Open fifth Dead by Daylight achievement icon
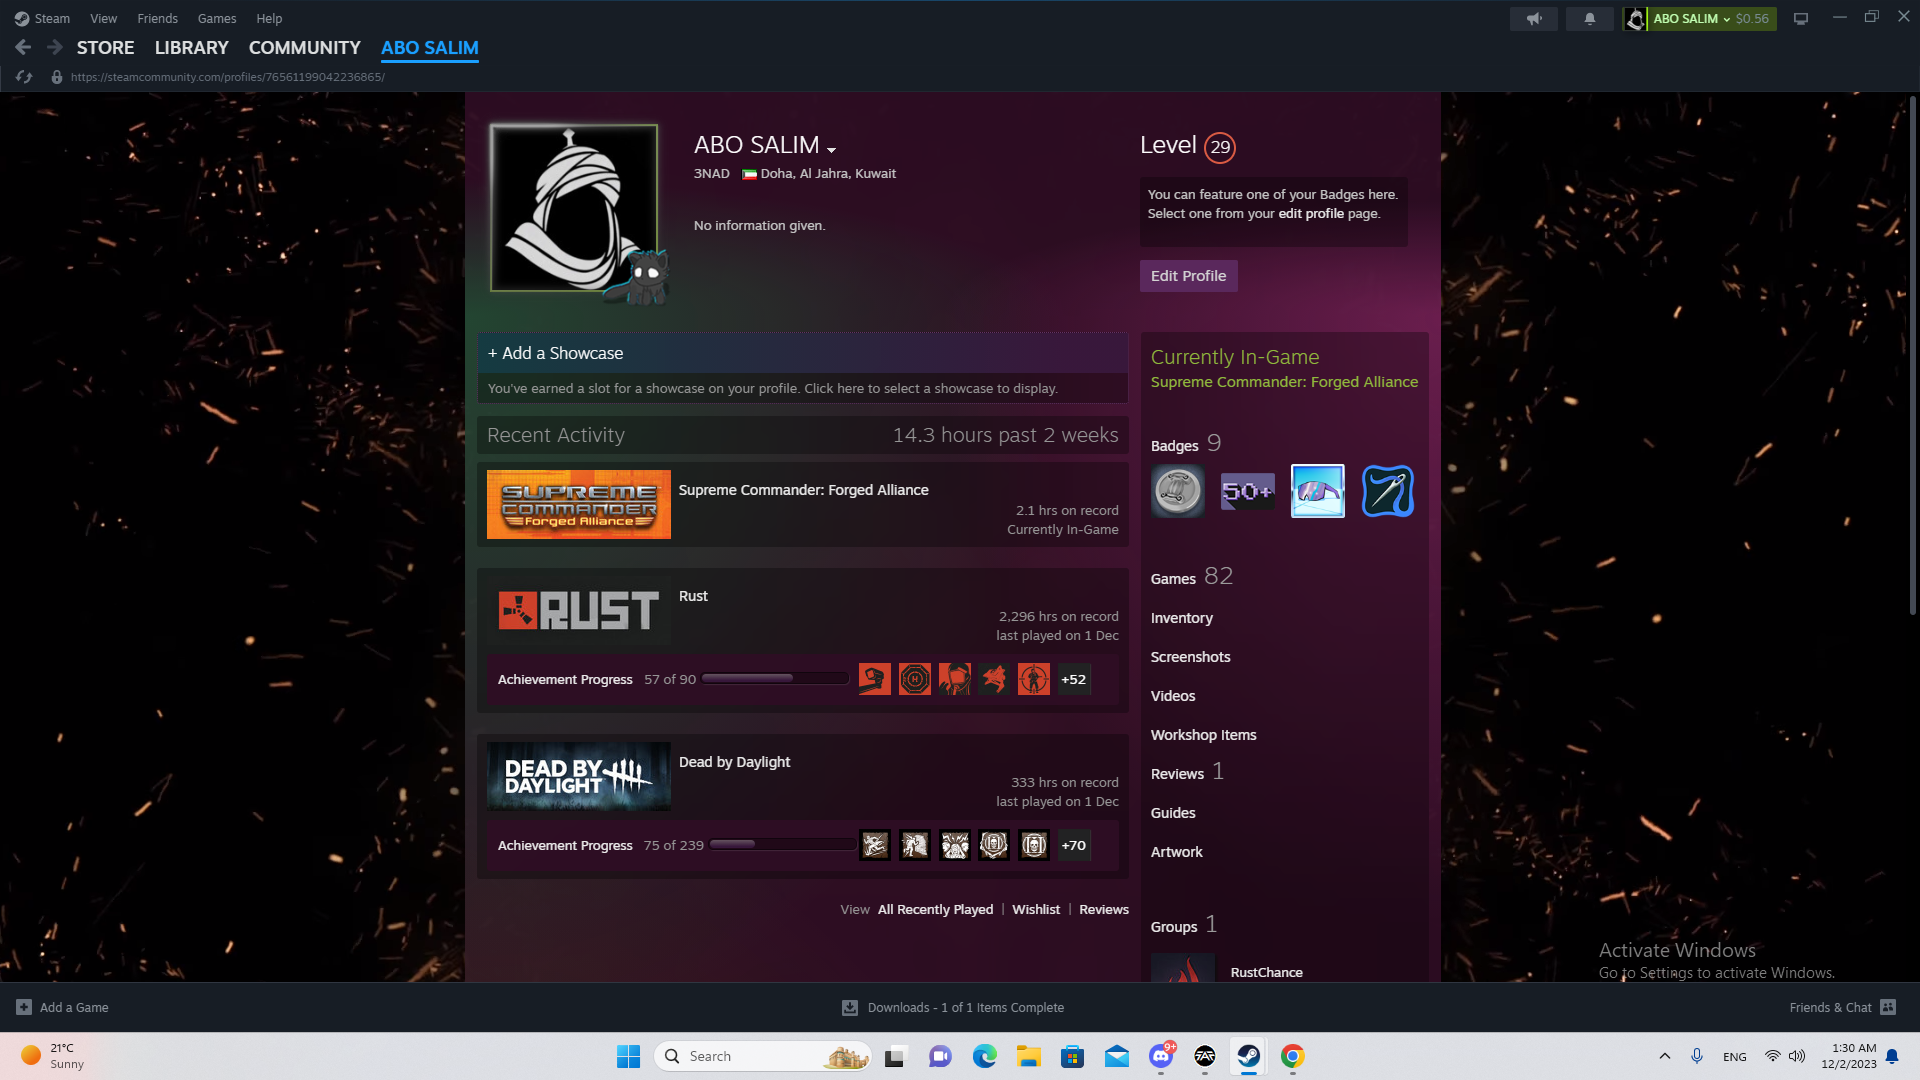 [1034, 845]
